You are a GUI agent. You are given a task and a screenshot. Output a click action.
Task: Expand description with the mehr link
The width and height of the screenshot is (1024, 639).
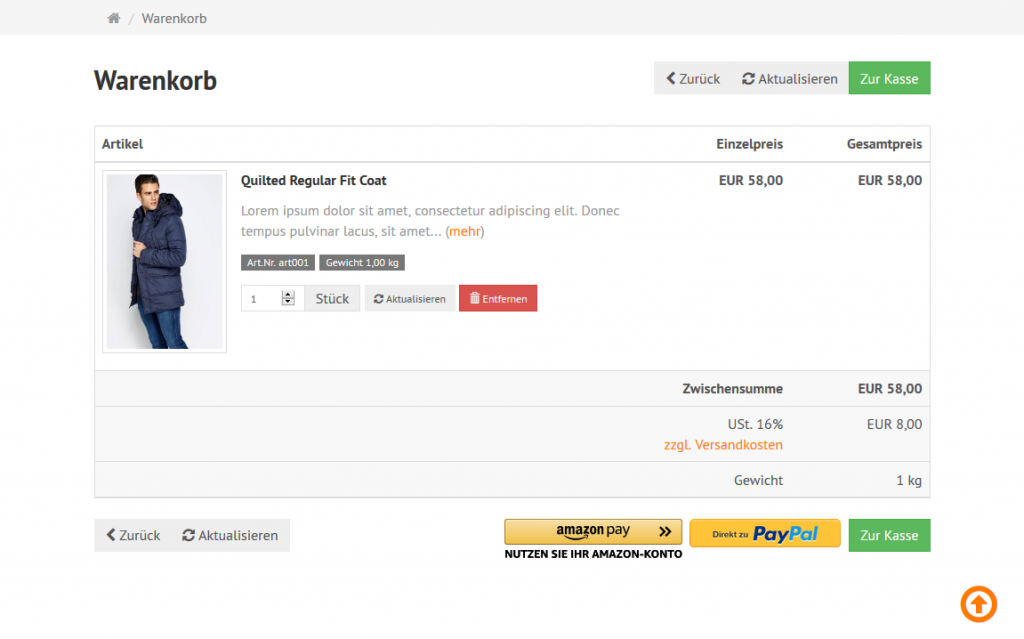465,231
